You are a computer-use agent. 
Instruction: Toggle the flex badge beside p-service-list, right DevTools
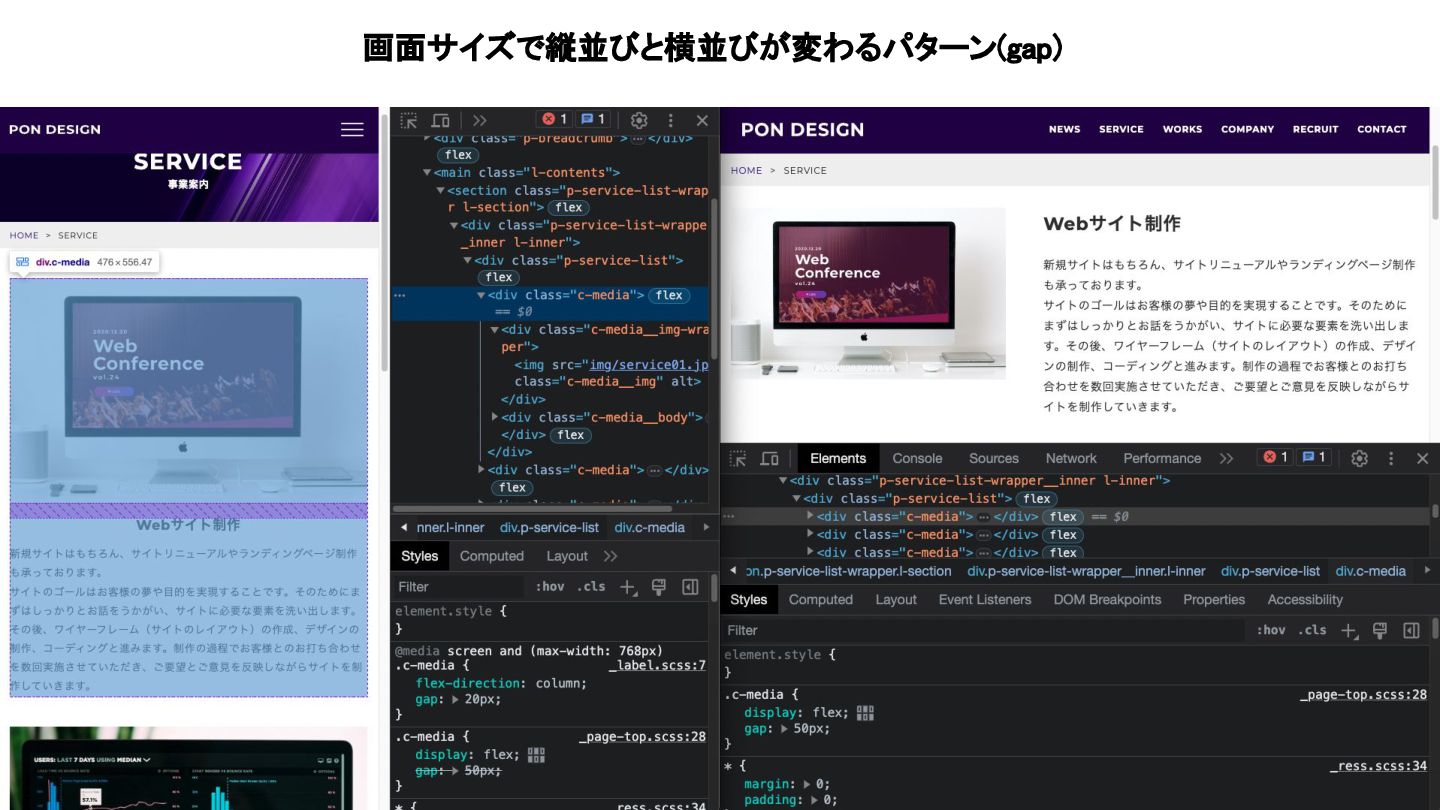[x=1036, y=498]
